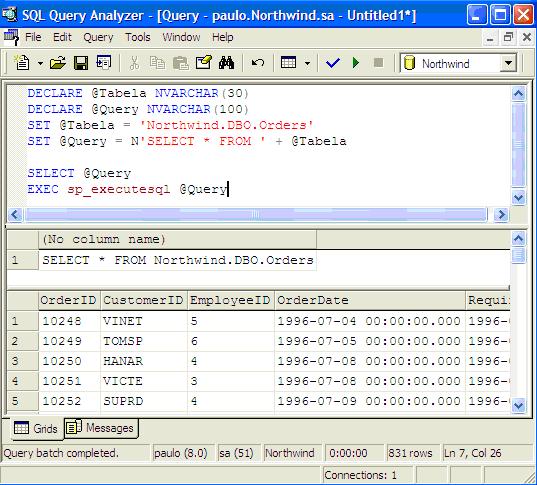Open the Window menu

[181, 37]
